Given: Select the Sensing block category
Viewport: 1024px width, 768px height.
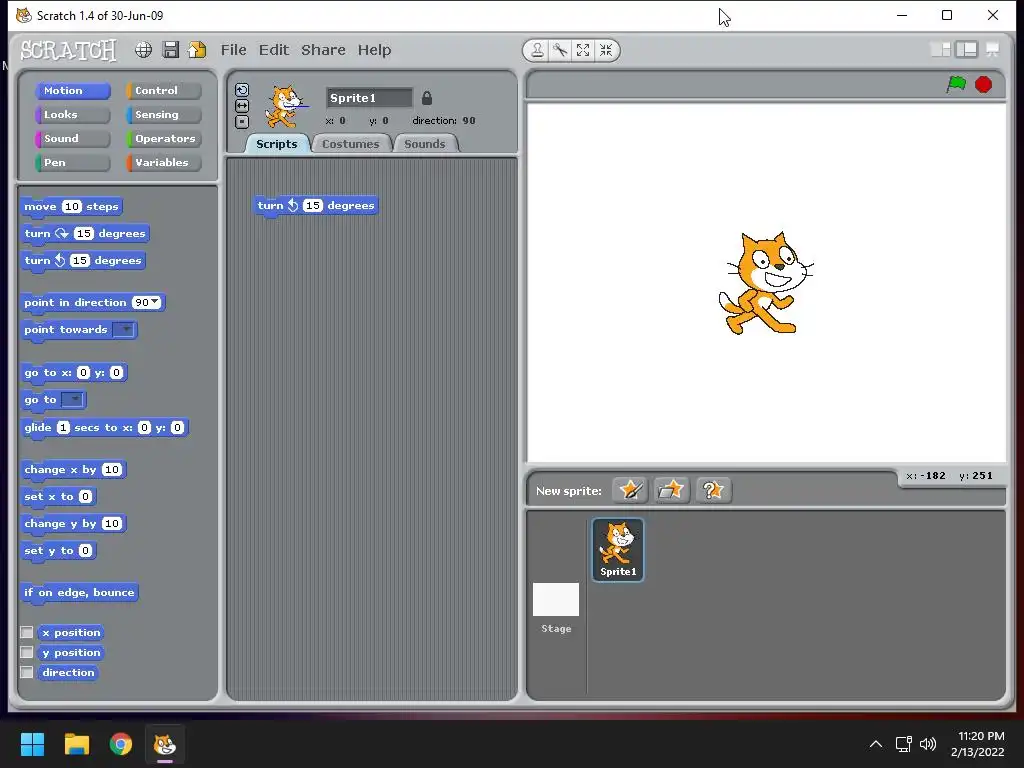Looking at the screenshot, I should (163, 115).
